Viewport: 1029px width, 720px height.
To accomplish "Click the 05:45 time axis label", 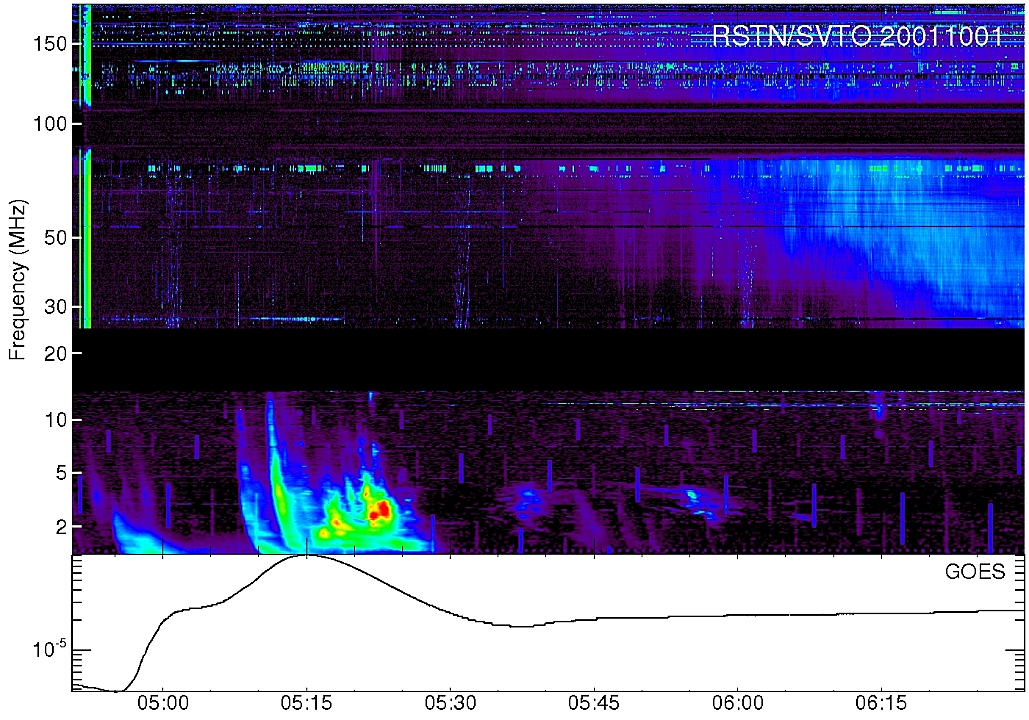I will (x=594, y=704).
